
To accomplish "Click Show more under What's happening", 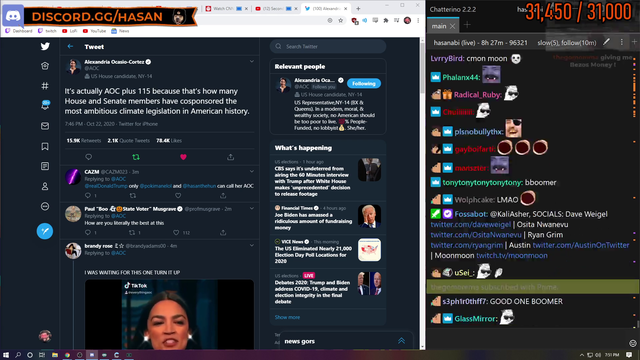I will pos(287,317).
